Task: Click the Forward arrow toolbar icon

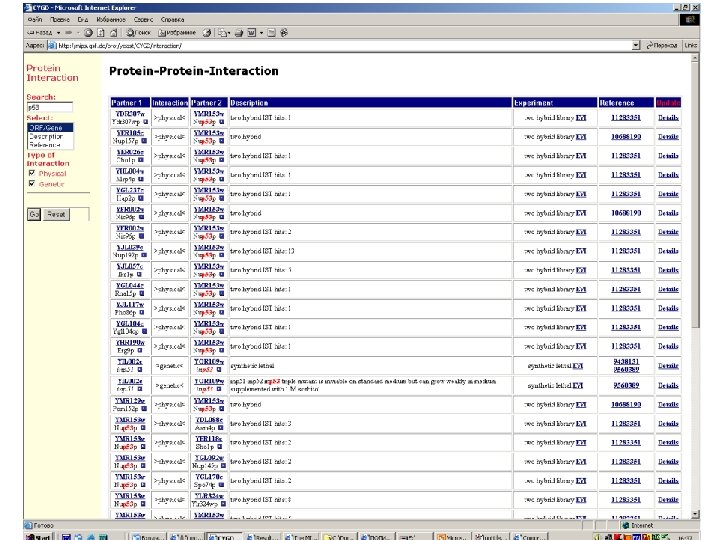Action: click(x=68, y=33)
